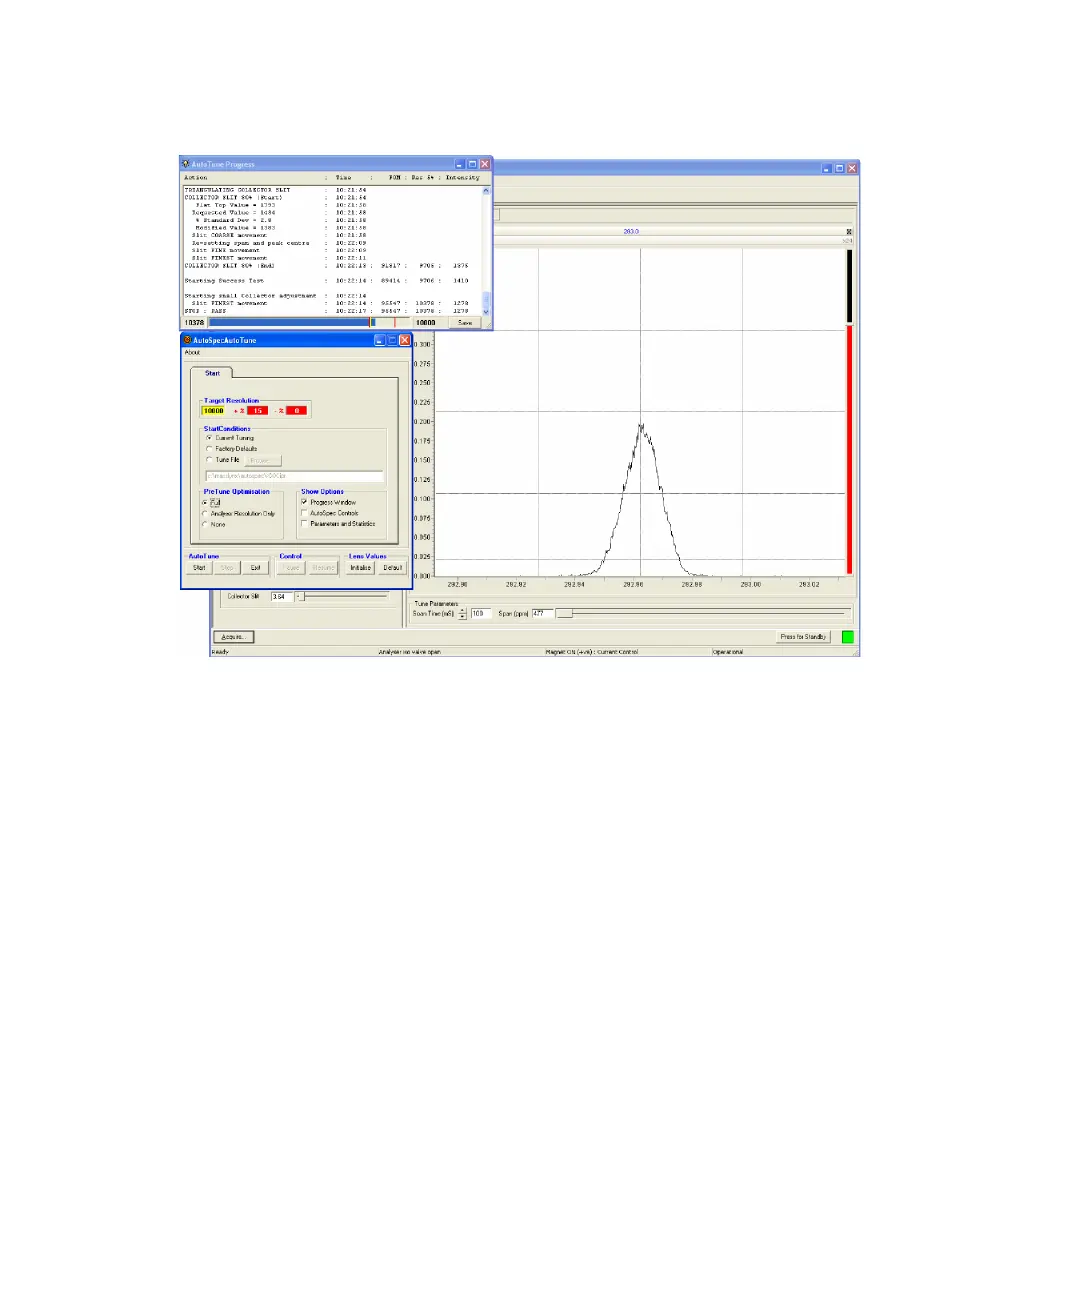
Task: Click the Span (ppm) slider handle
Action: [565, 614]
